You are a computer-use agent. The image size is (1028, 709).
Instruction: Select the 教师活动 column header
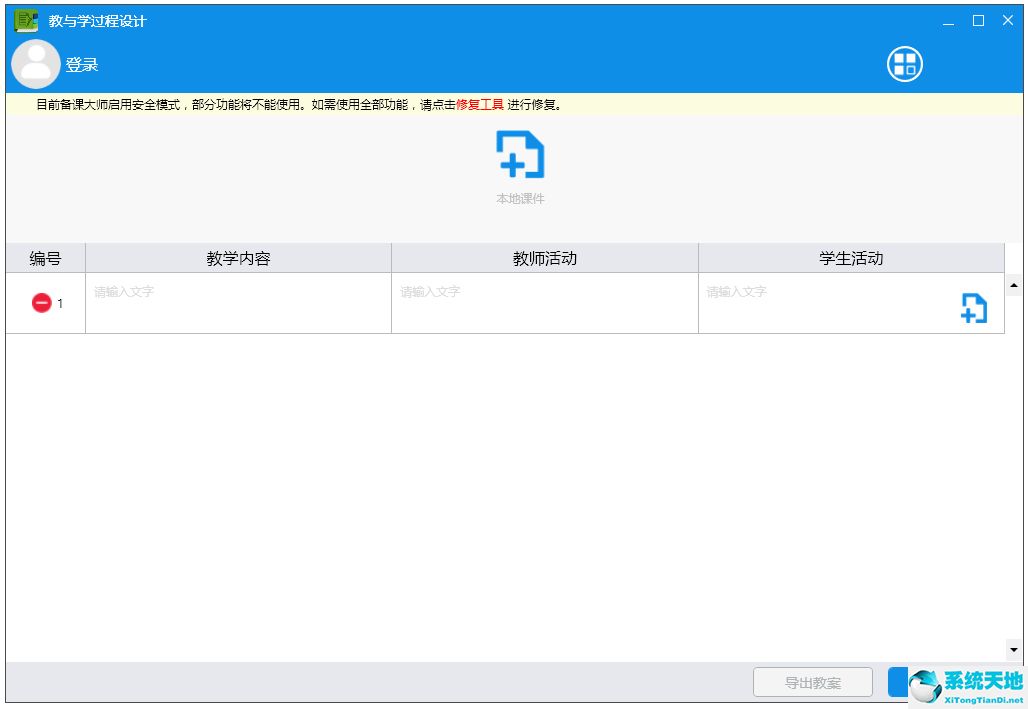click(544, 258)
